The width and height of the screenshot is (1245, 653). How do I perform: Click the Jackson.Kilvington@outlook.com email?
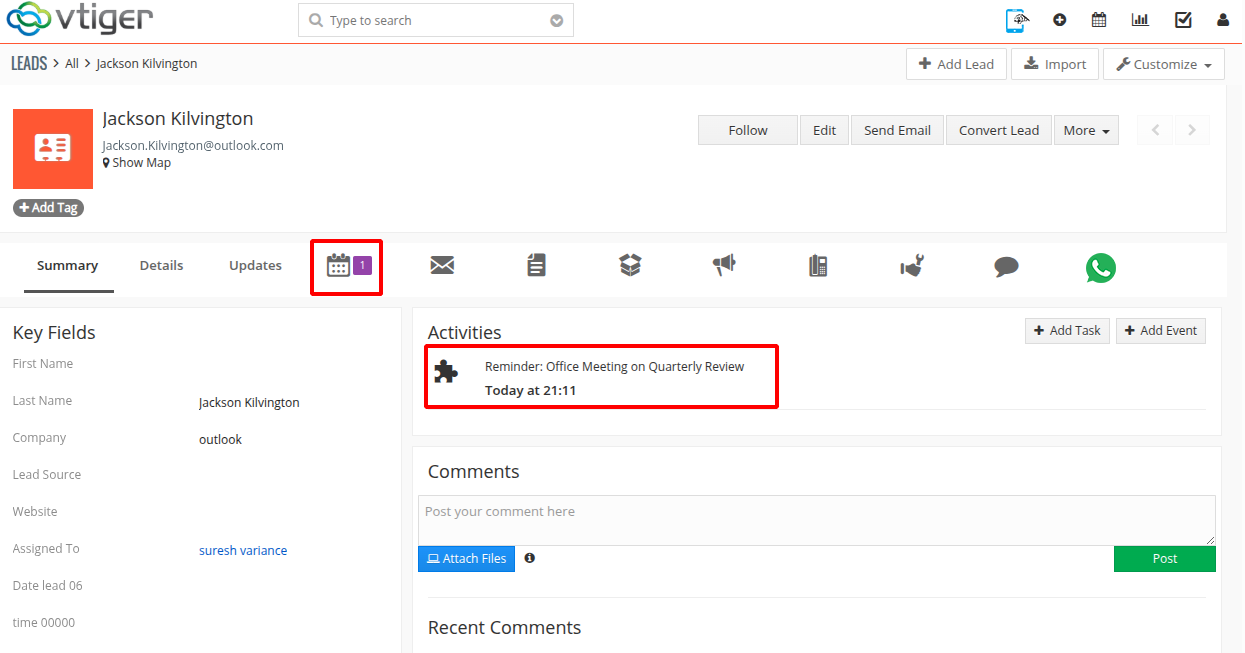click(x=193, y=145)
